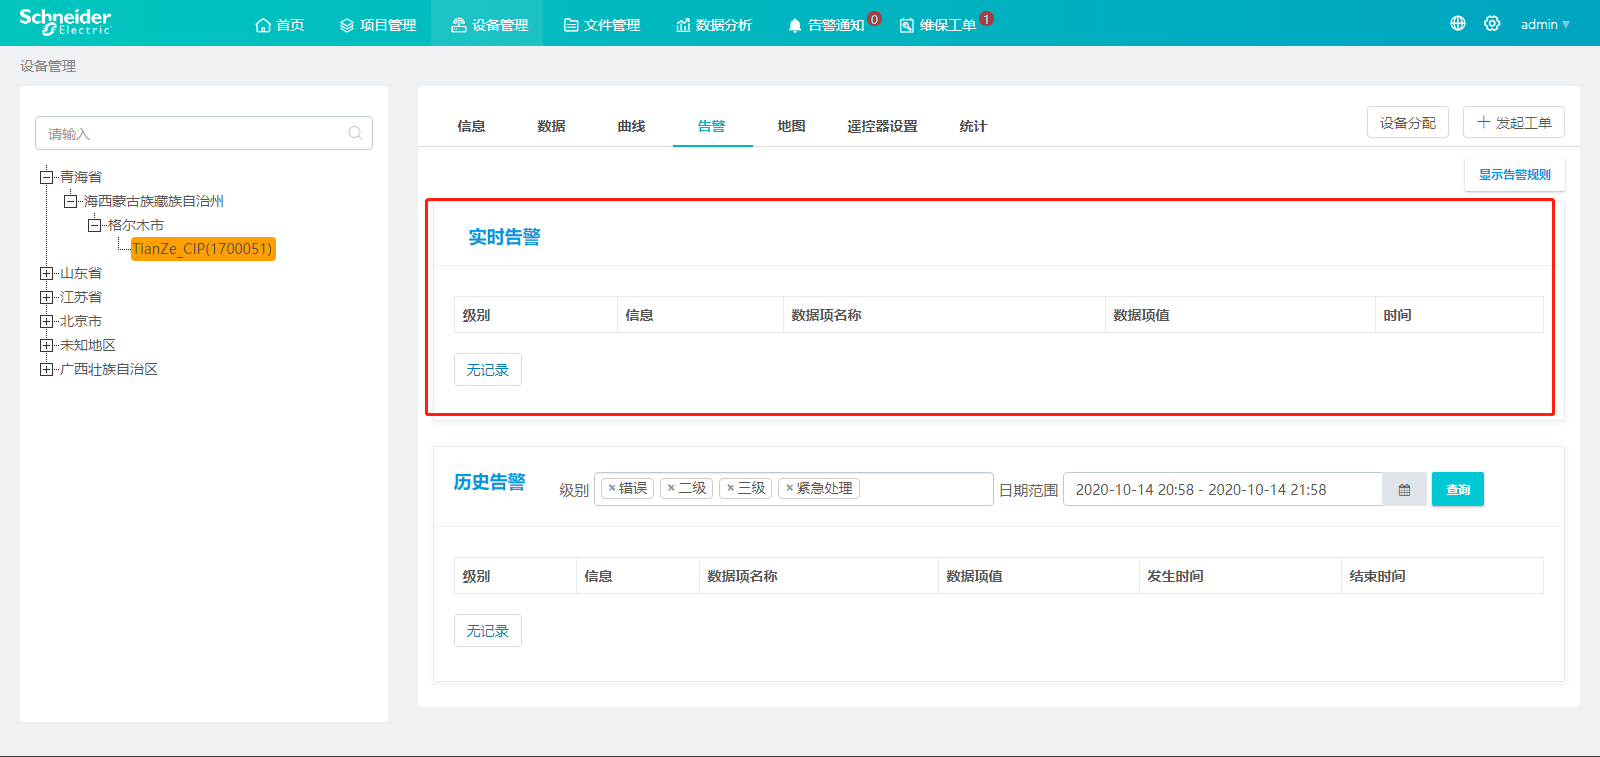This screenshot has height=757, width=1600.
Task: Remove the 错误 level tag
Action: tap(612, 488)
